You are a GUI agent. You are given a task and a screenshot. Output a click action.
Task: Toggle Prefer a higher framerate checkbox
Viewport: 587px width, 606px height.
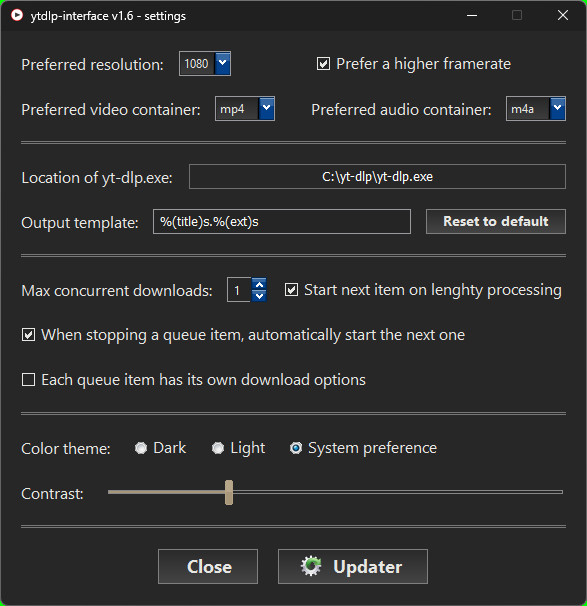pos(323,64)
